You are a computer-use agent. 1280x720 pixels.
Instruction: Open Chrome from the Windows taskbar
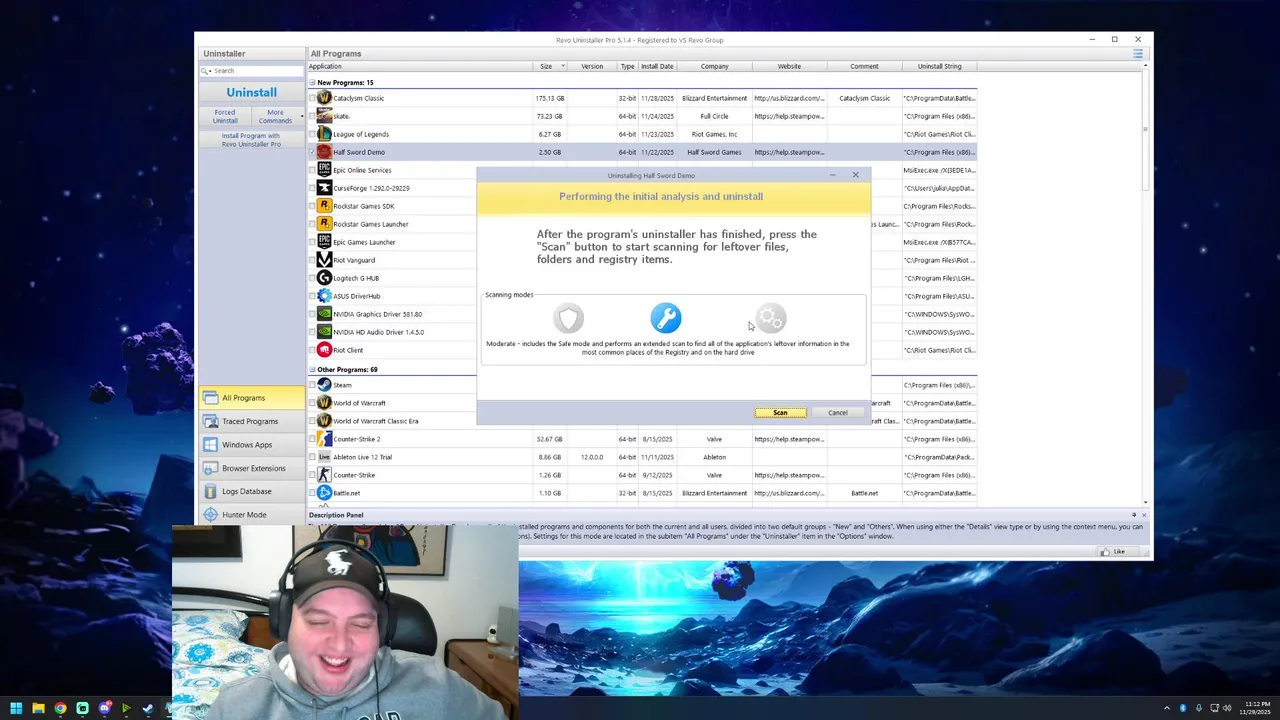60,708
